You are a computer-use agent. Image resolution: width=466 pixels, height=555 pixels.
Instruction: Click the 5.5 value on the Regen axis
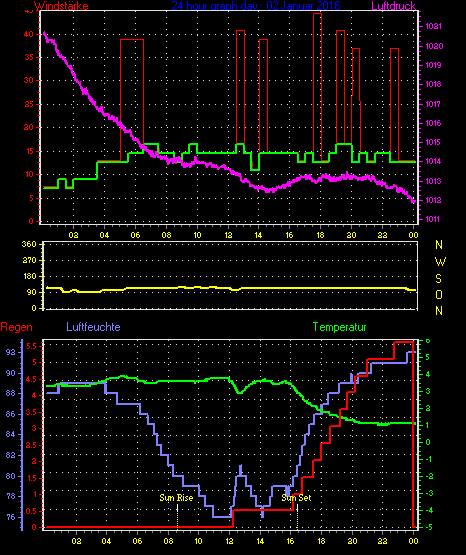pyautogui.click(x=31, y=346)
